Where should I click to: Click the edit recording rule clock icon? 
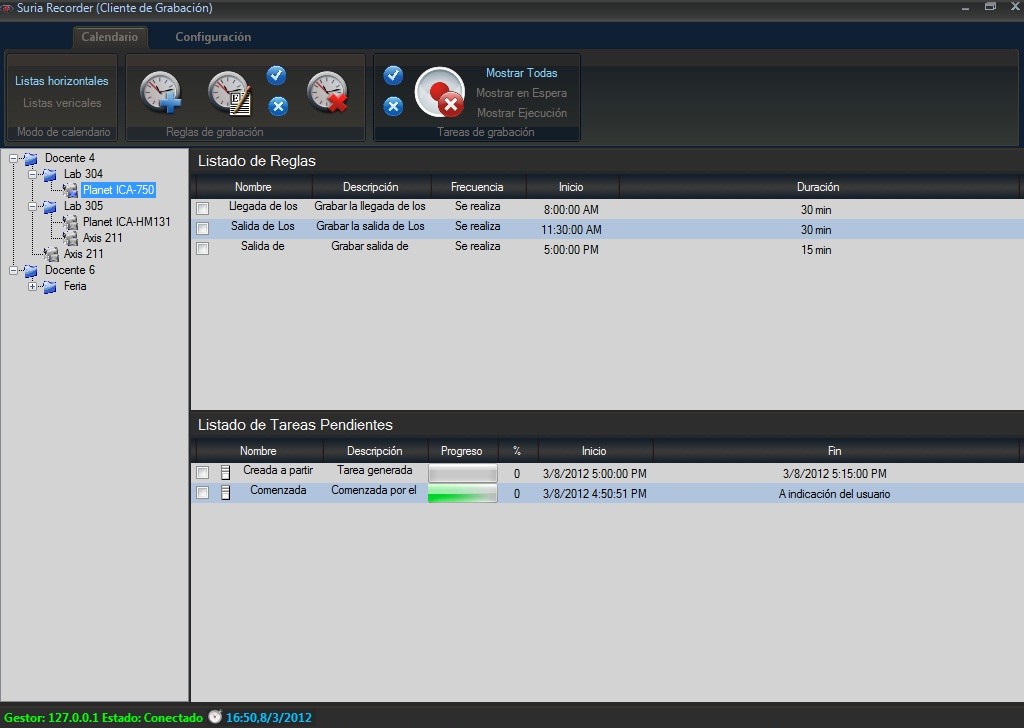tap(229, 92)
